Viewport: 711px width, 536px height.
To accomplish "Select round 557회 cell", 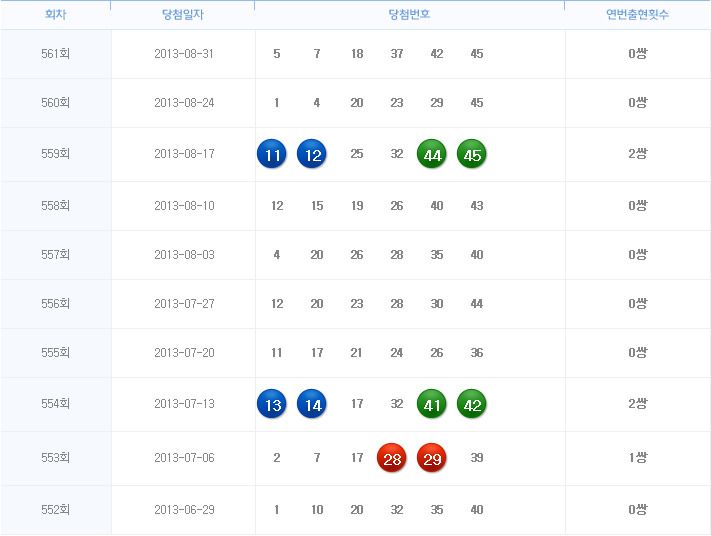I will point(55,254).
